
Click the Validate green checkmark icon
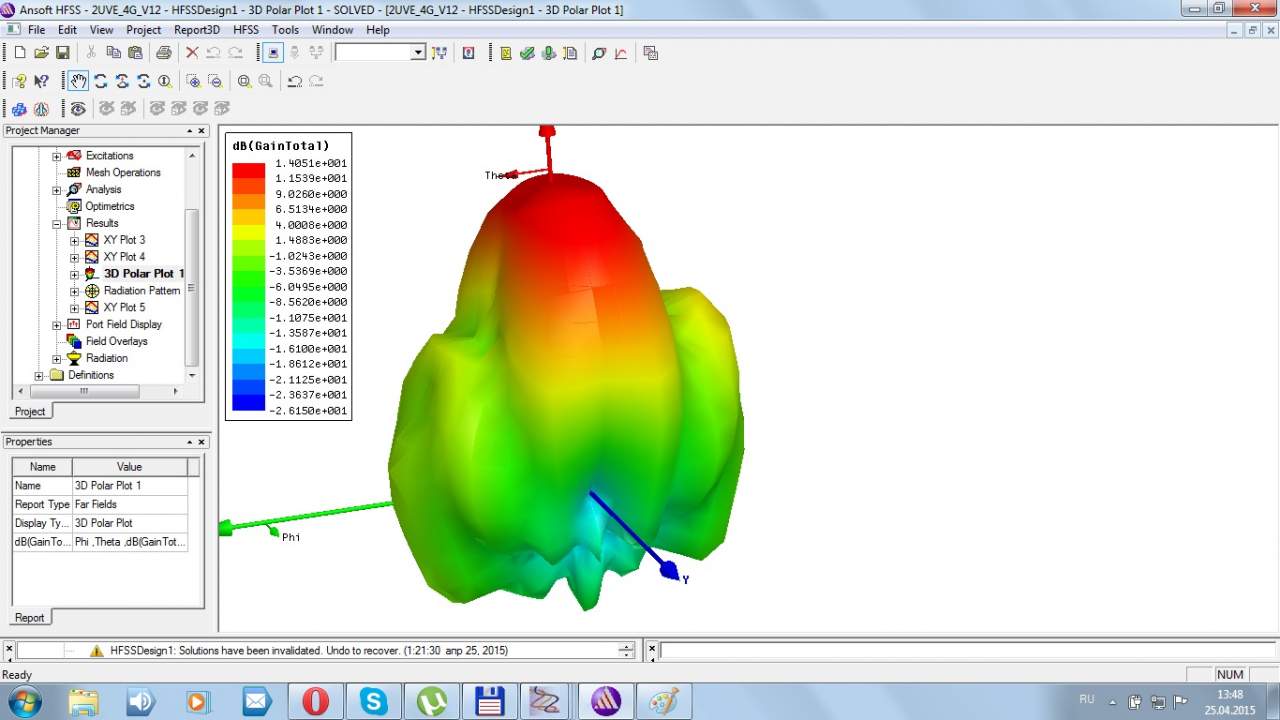[527, 53]
